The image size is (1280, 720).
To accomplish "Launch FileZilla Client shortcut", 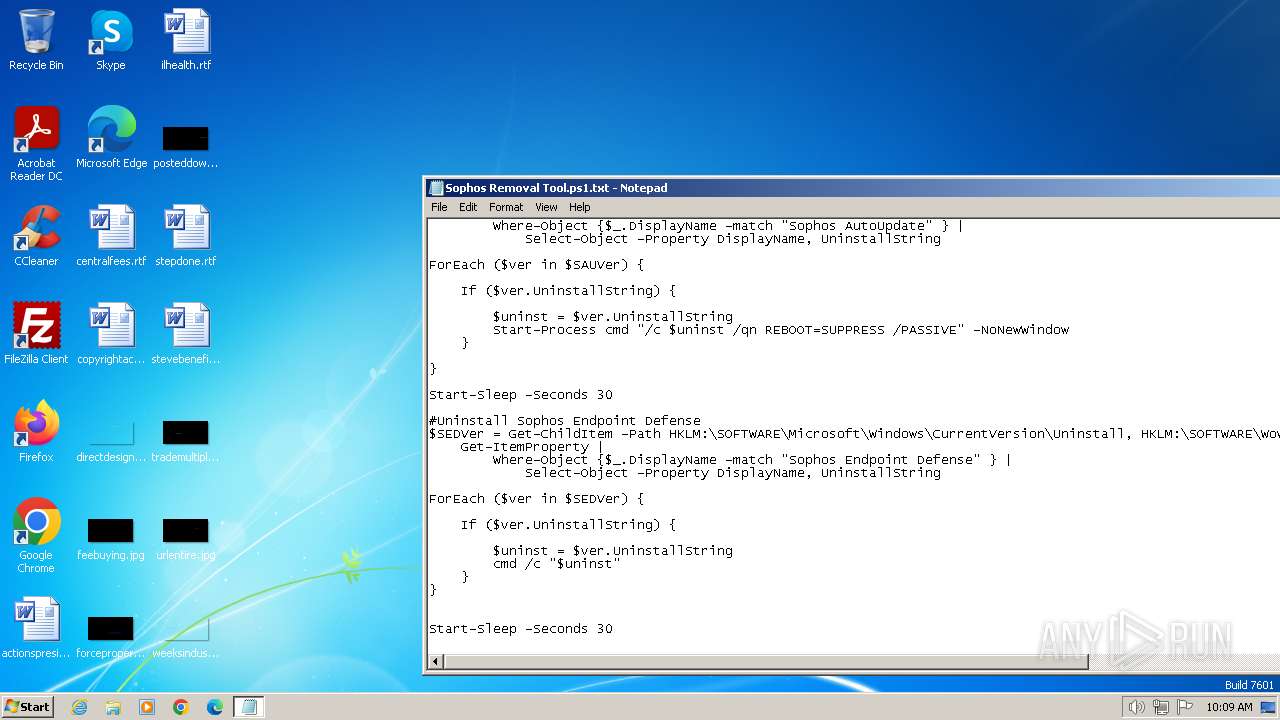I will 36,334.
